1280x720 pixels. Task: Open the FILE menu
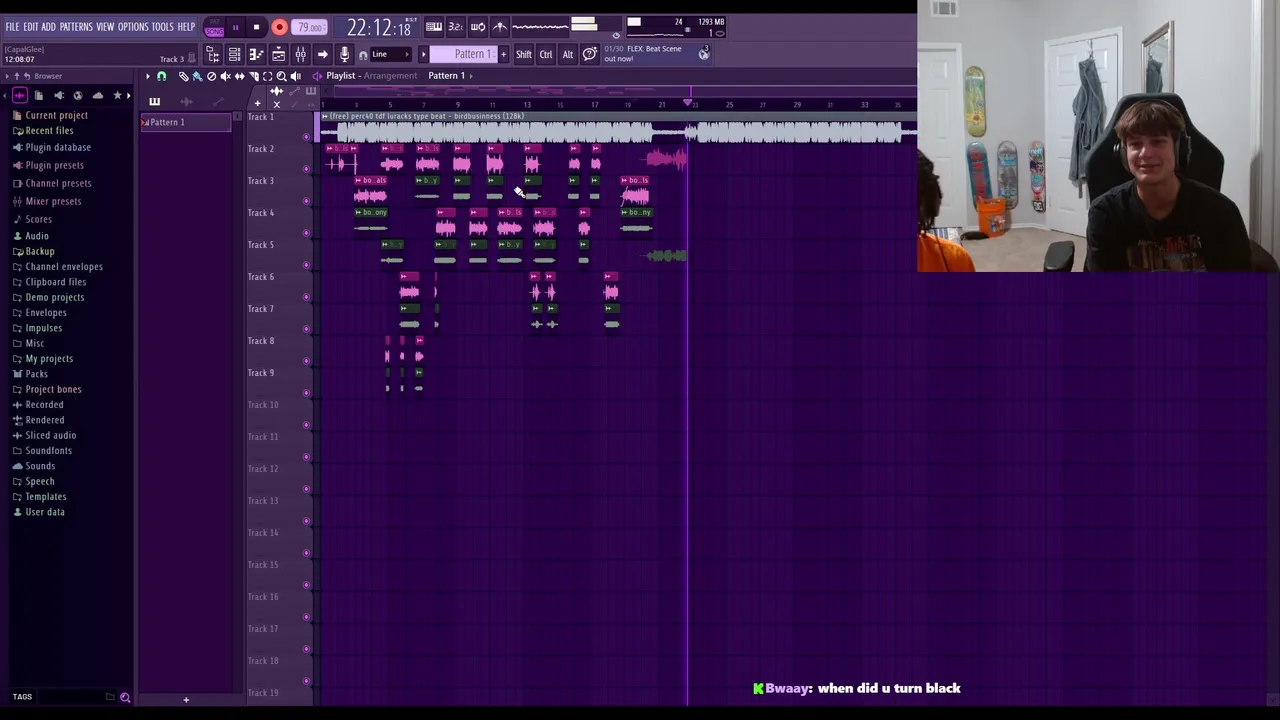point(12,27)
